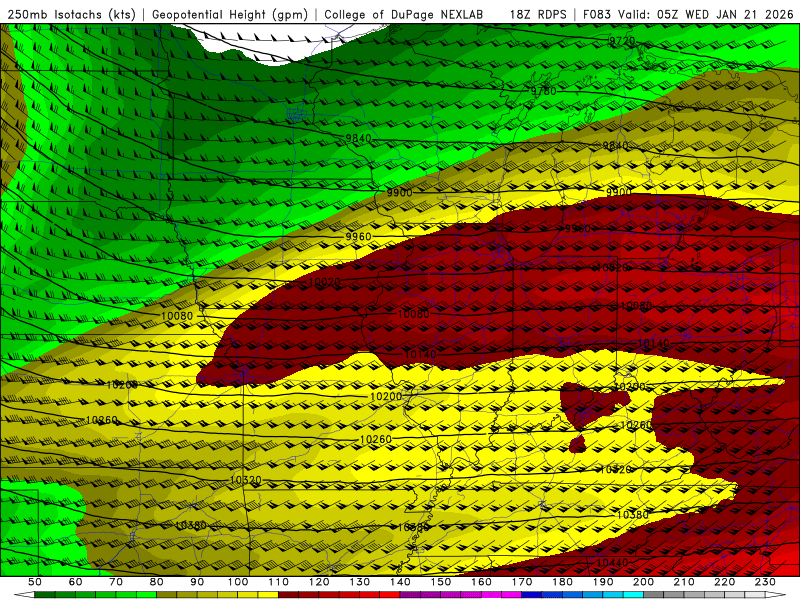Click the cyan swatches on the color bar

[x=623, y=595]
